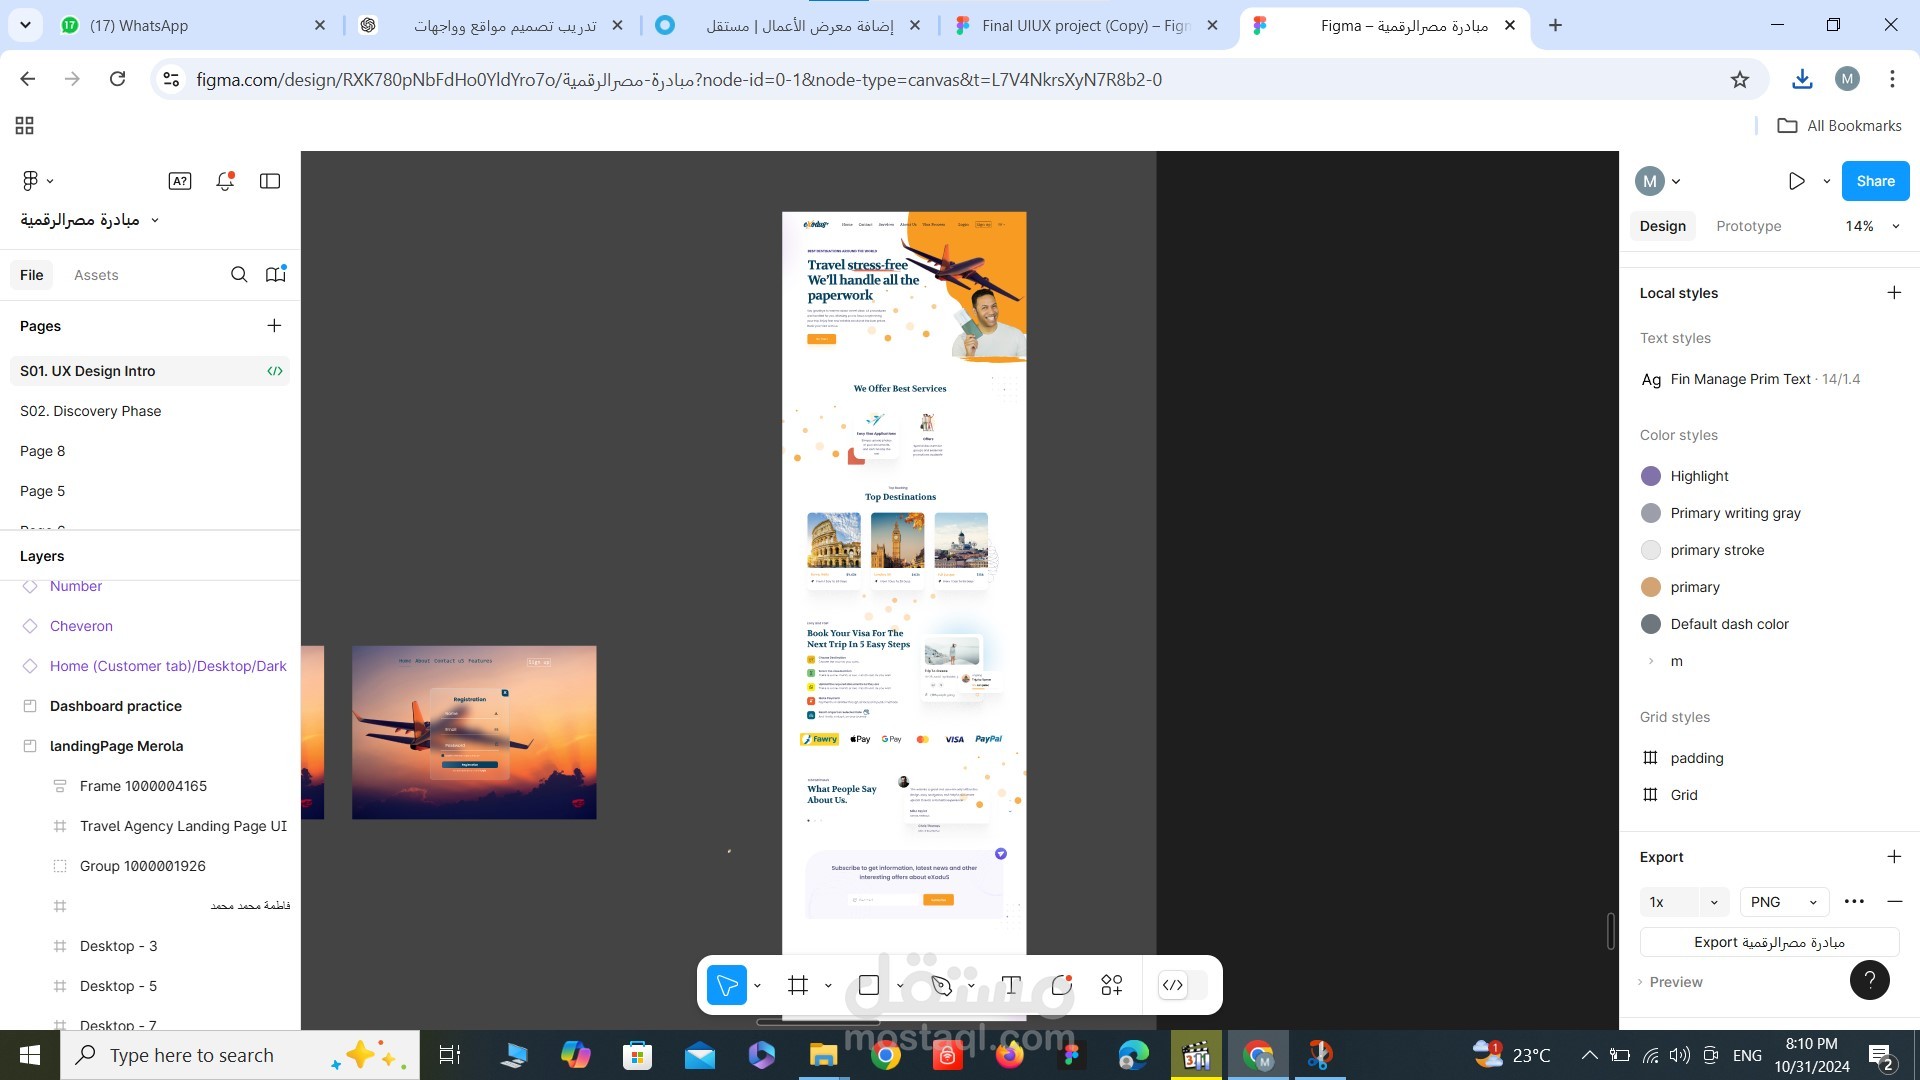Screen dimensions: 1920x1080
Task: Open Windows Start menu
Action: (29, 1055)
